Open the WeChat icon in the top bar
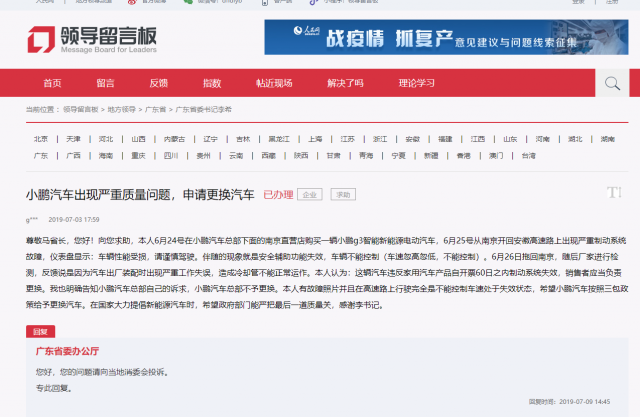This screenshot has height=417, width=640. pyautogui.click(x=188, y=2)
